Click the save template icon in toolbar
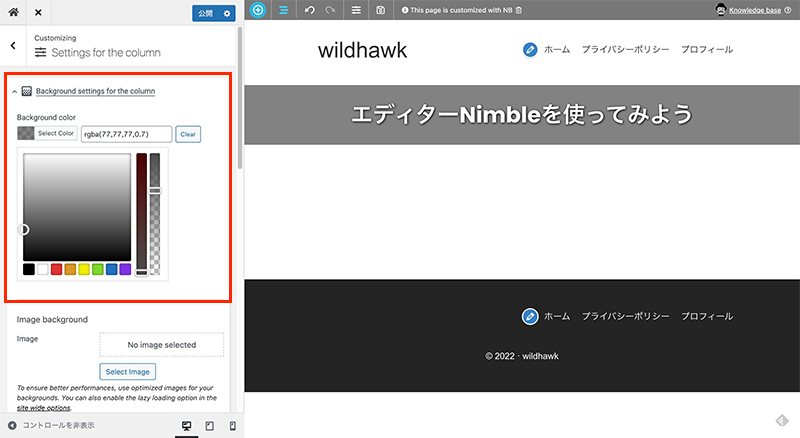 (381, 10)
